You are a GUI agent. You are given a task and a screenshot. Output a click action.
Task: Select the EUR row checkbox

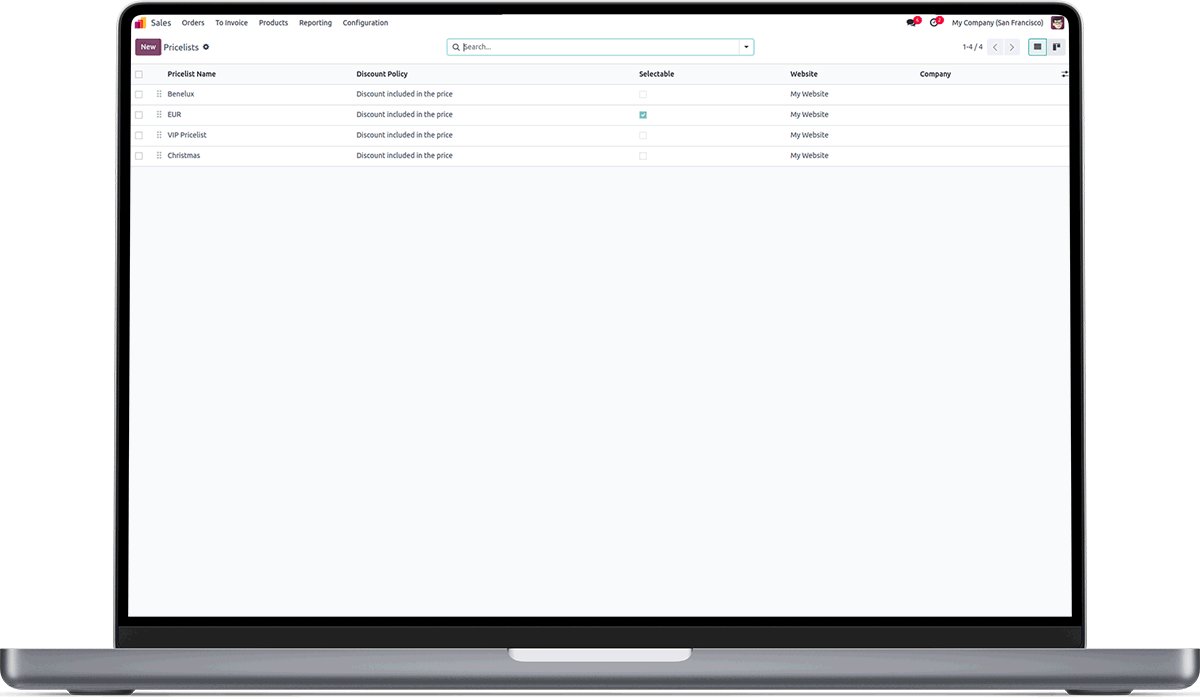139,115
